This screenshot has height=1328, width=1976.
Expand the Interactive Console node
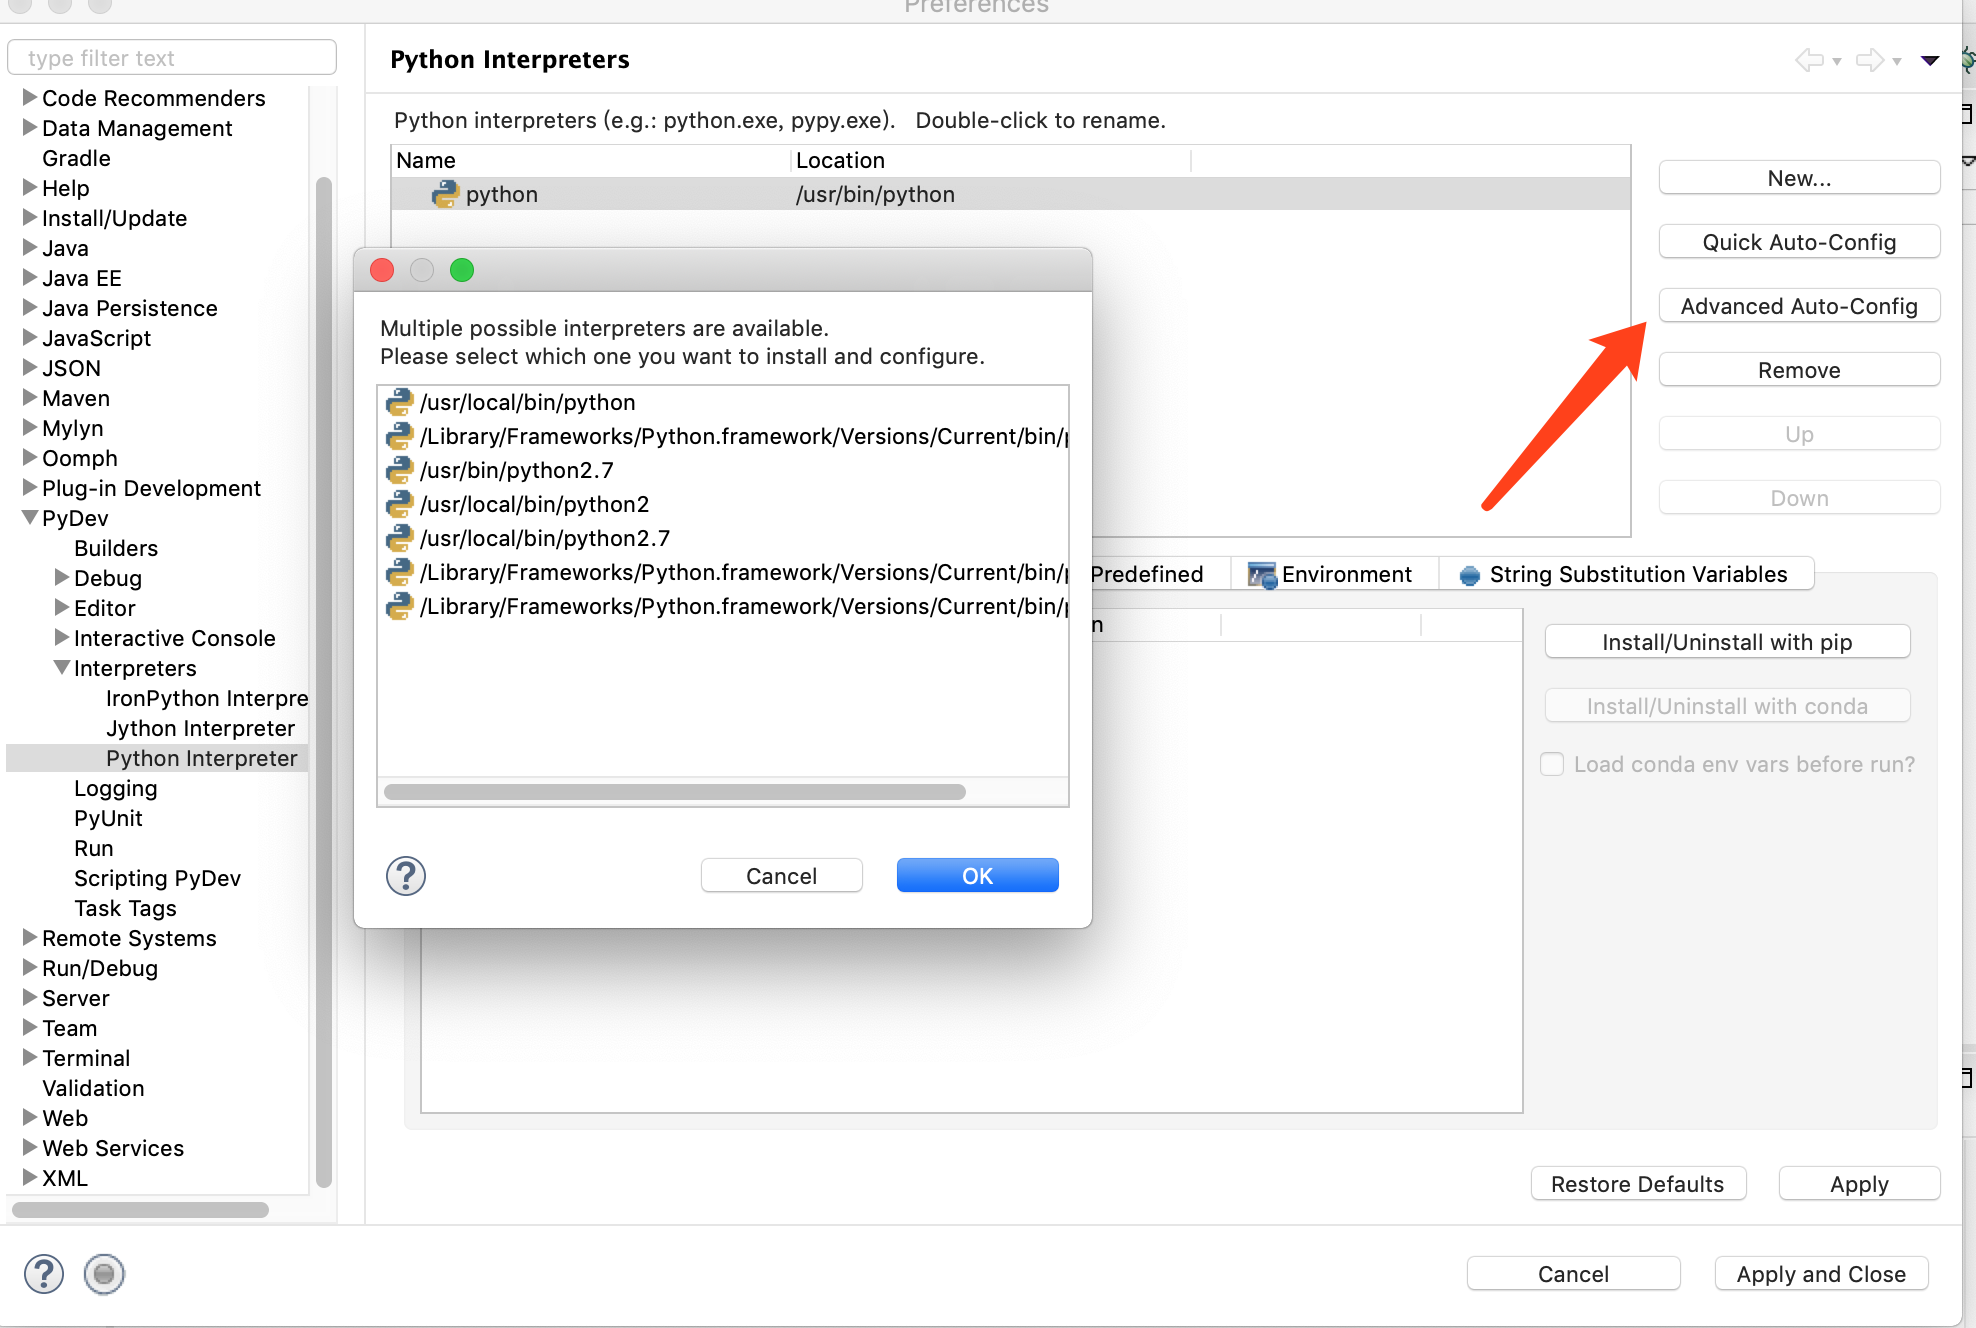tap(62, 637)
